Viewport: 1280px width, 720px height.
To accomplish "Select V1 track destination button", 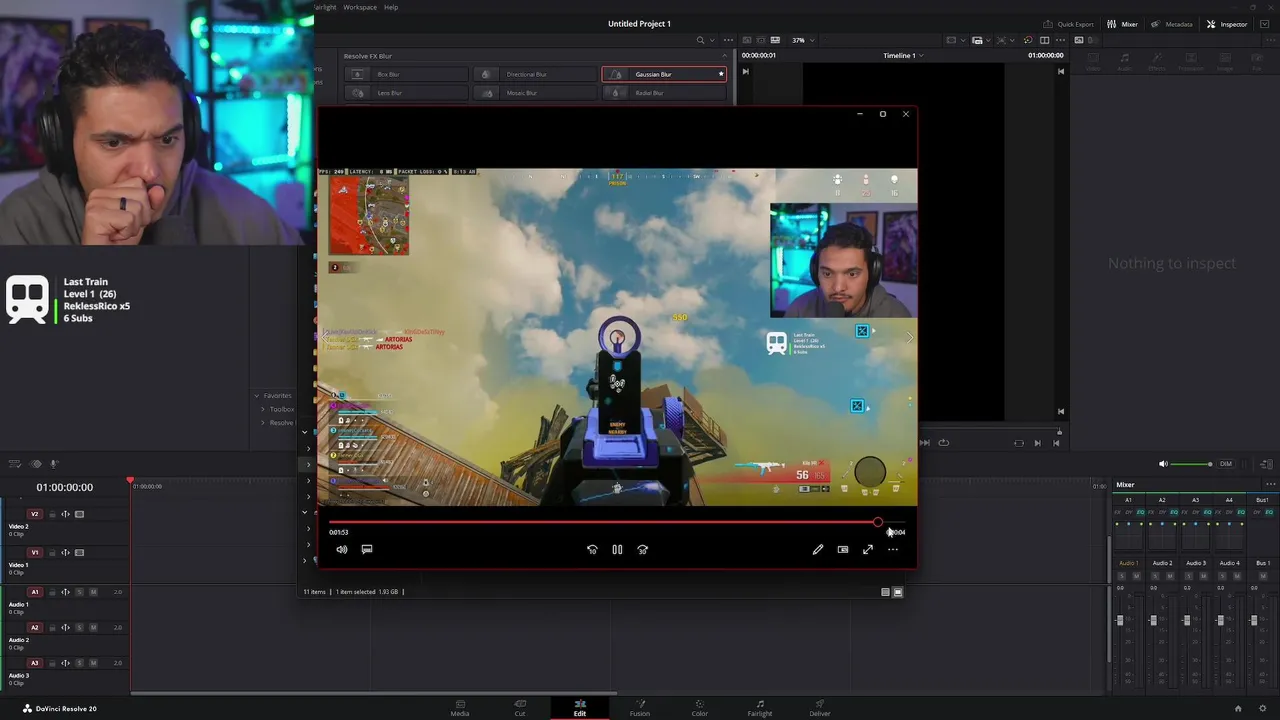I will point(34,552).
